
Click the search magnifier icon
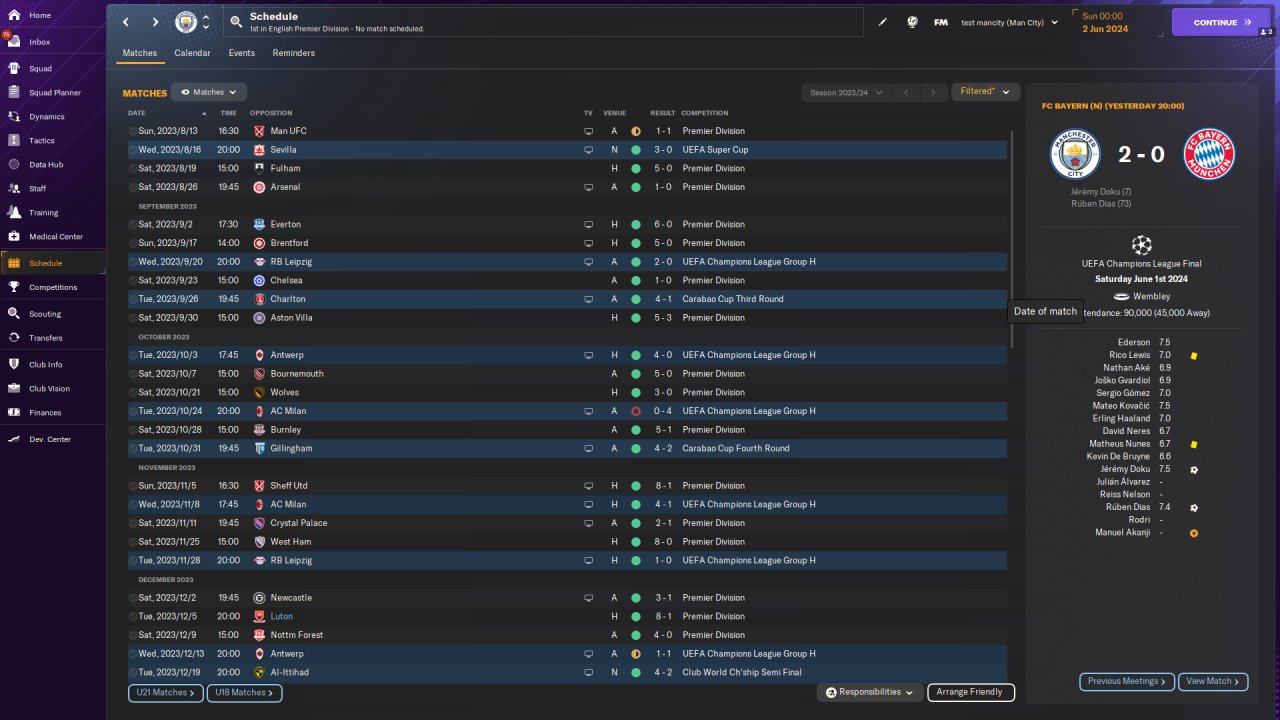pos(236,22)
